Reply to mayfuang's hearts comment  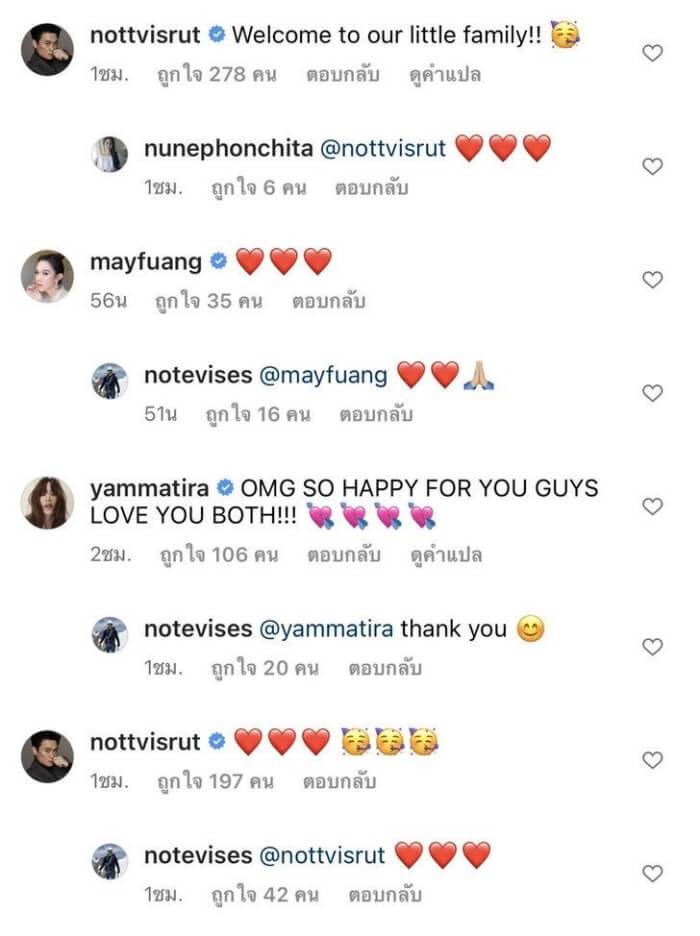click(326, 301)
